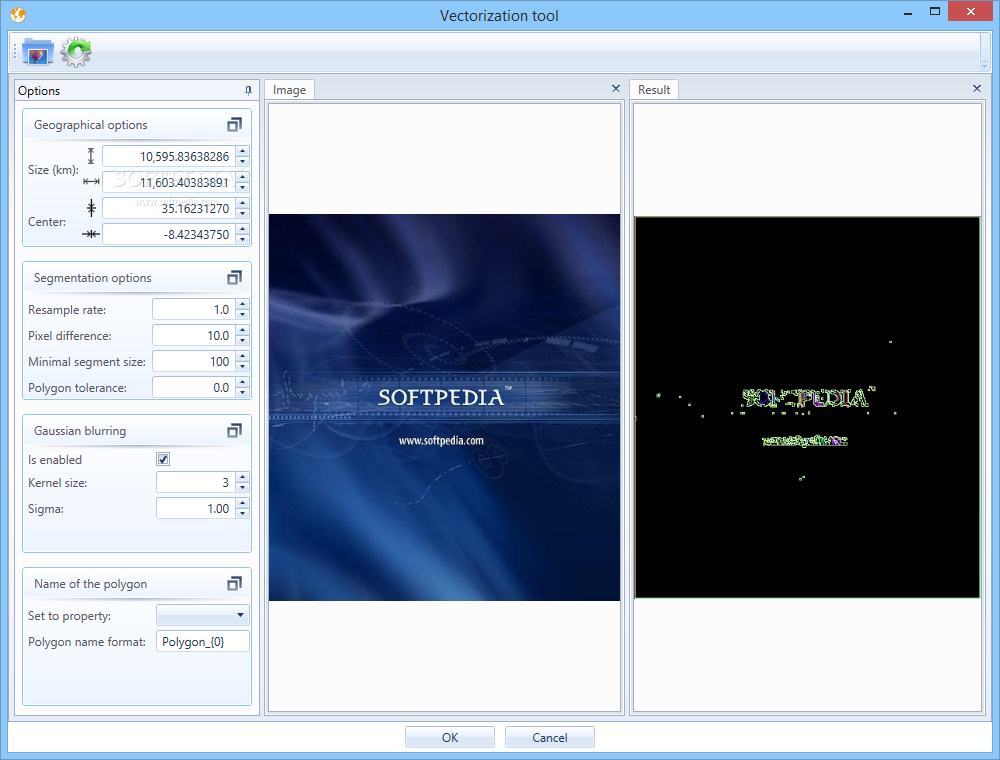Click the Minimal segment size field
Image resolution: width=1000 pixels, height=760 pixels.
pyautogui.click(x=194, y=362)
